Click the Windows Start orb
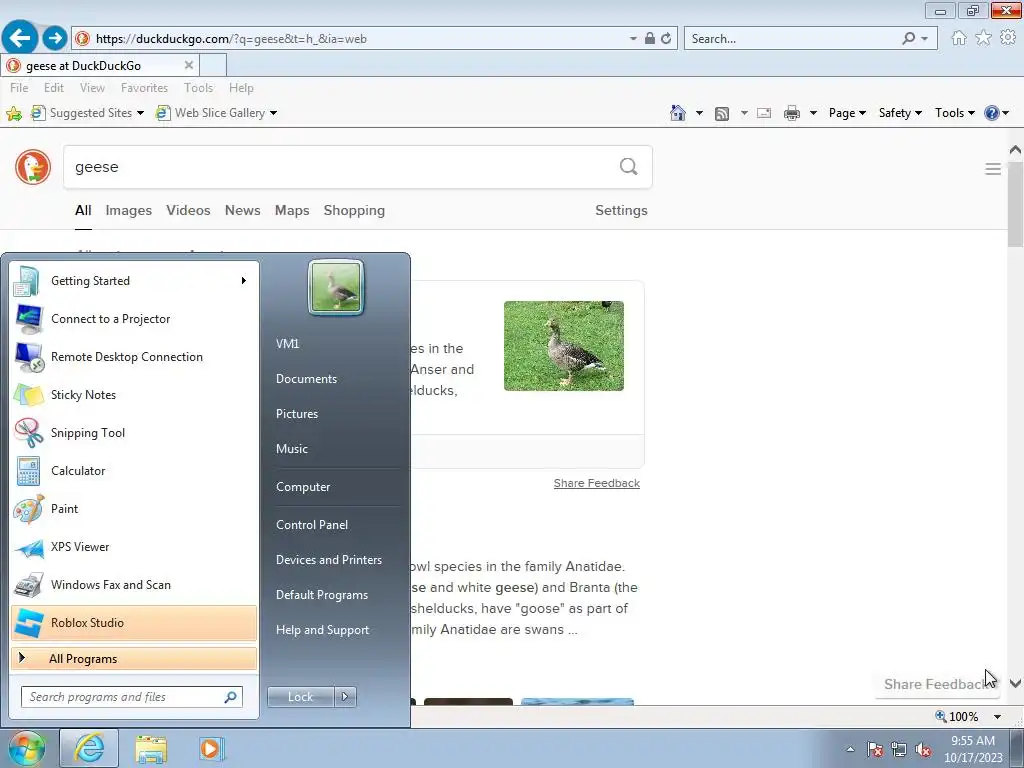 point(26,748)
